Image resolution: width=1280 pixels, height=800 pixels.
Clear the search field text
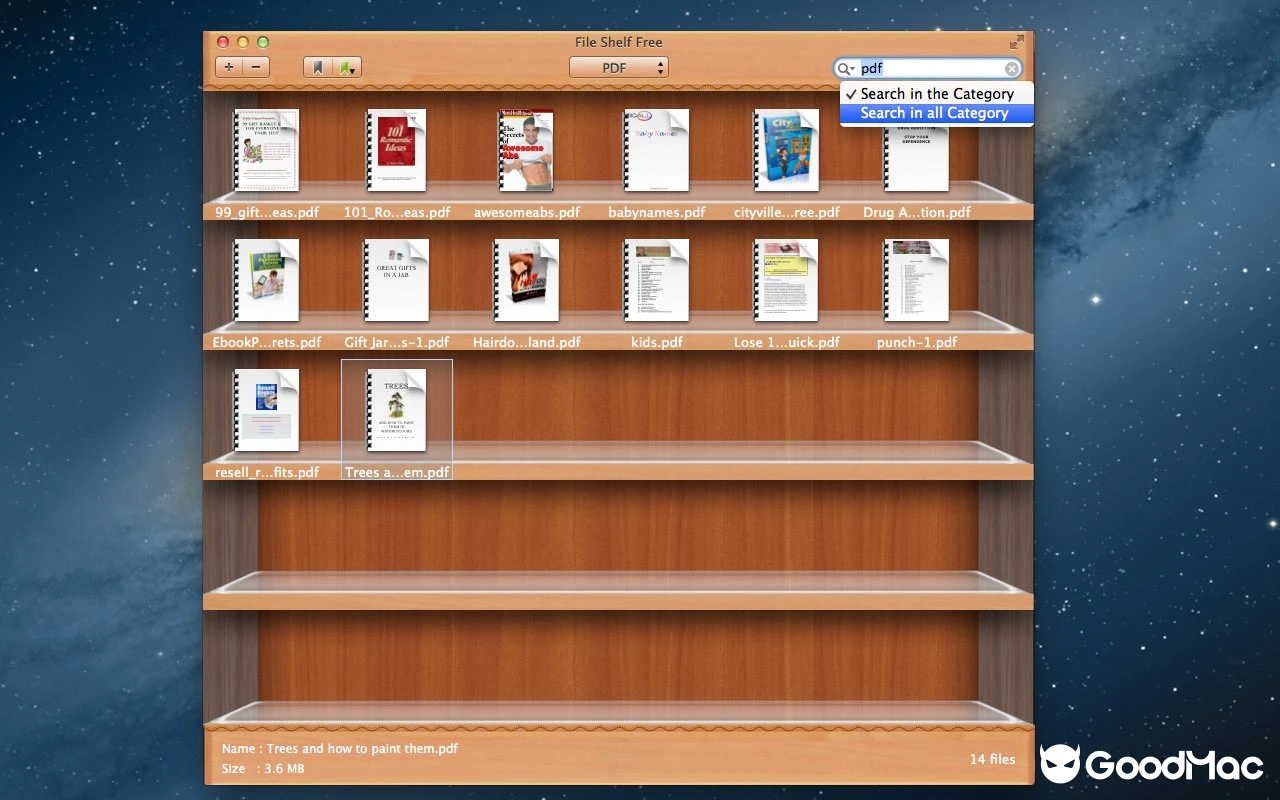pyautogui.click(x=1012, y=68)
